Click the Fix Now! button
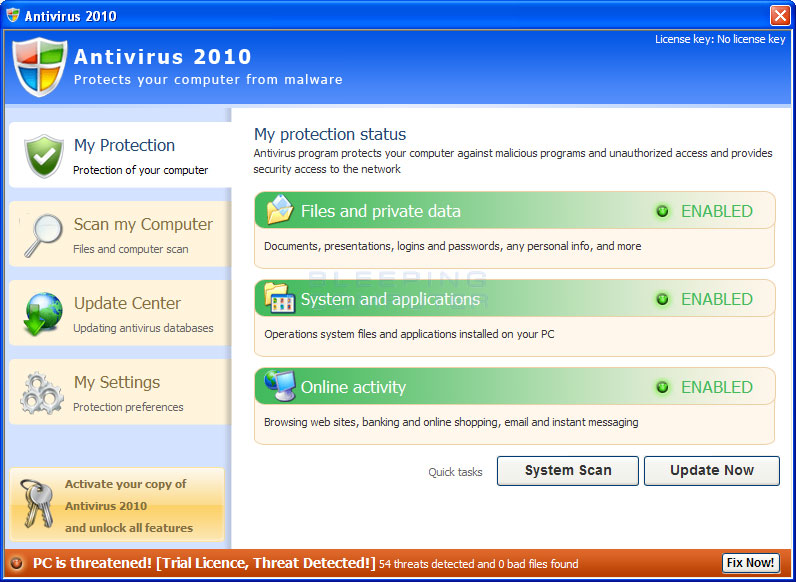This screenshot has height=582, width=796. click(750, 563)
